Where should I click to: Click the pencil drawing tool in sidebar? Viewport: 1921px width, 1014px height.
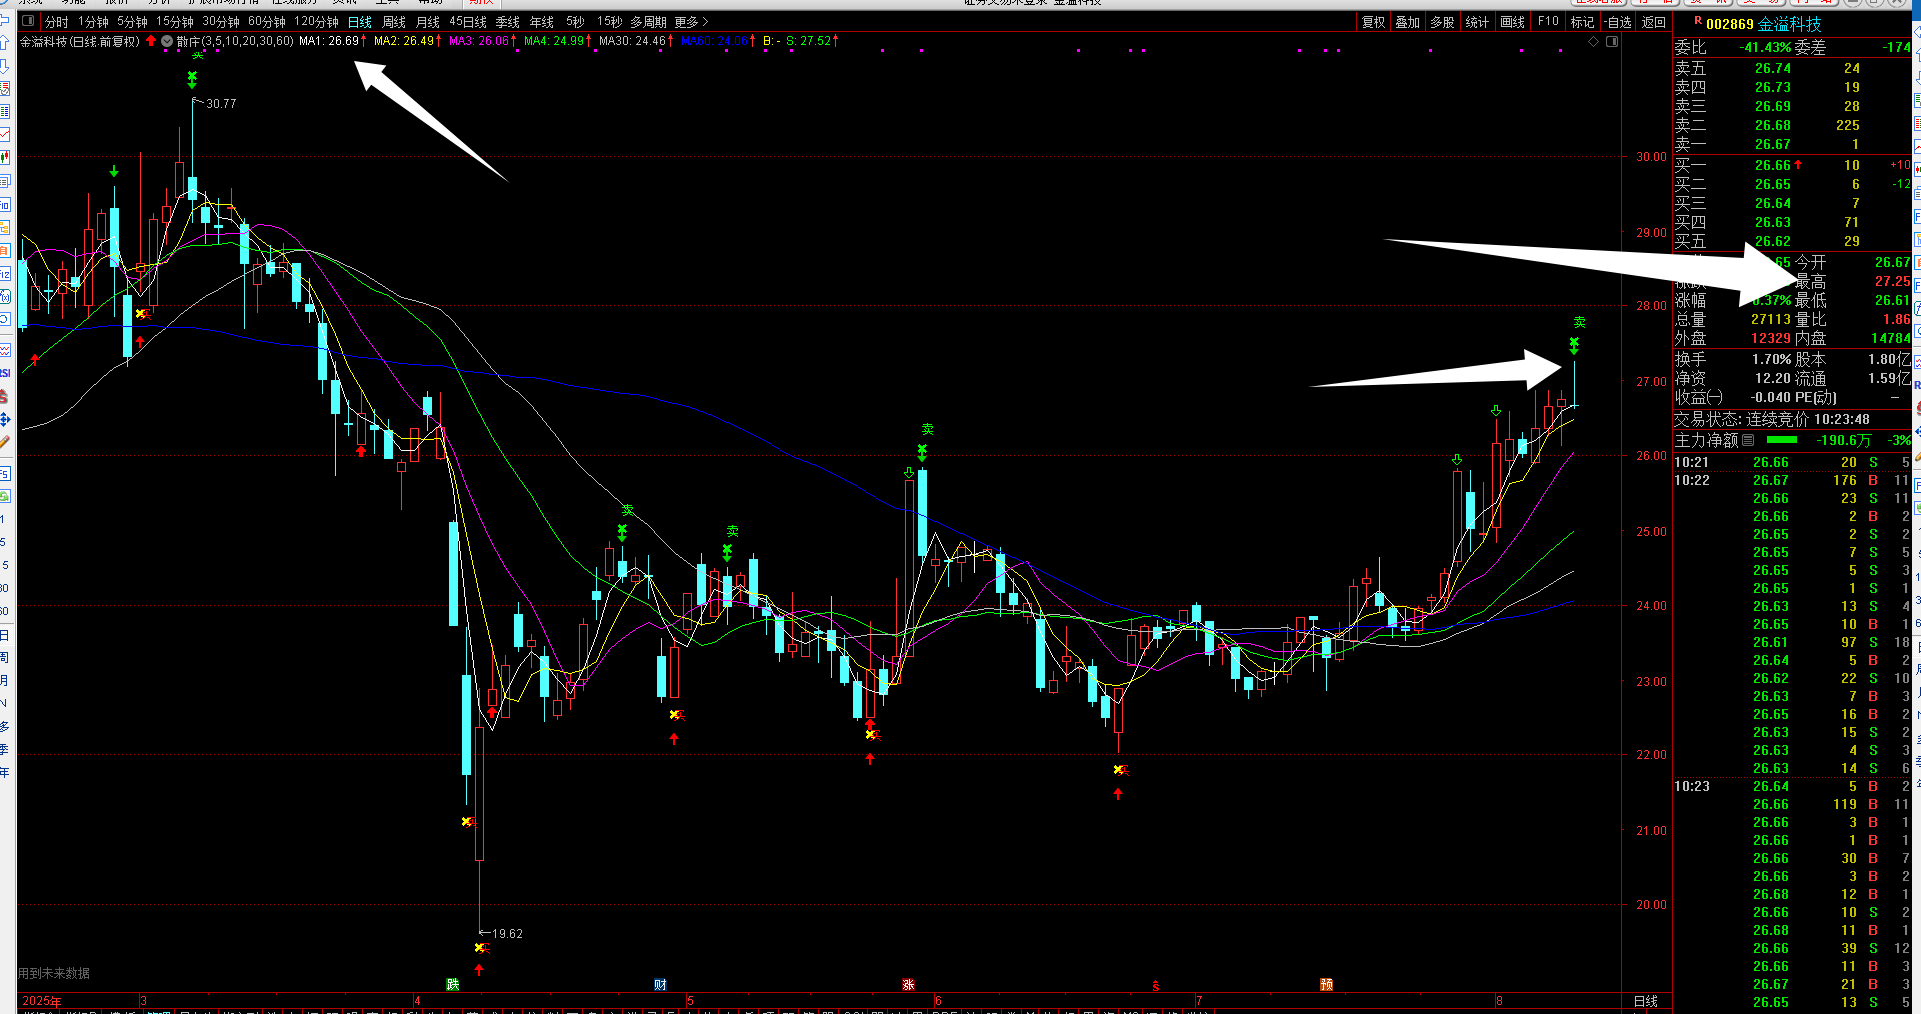[5, 441]
